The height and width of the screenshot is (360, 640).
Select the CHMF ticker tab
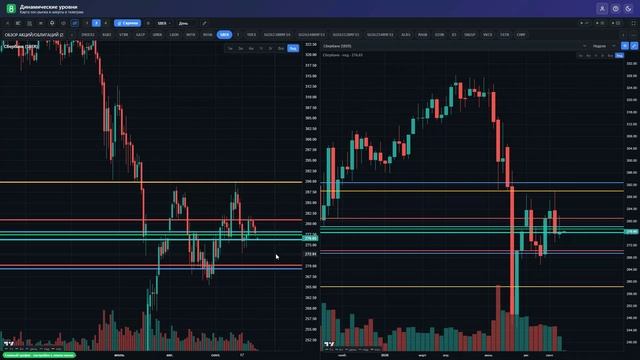(521, 35)
